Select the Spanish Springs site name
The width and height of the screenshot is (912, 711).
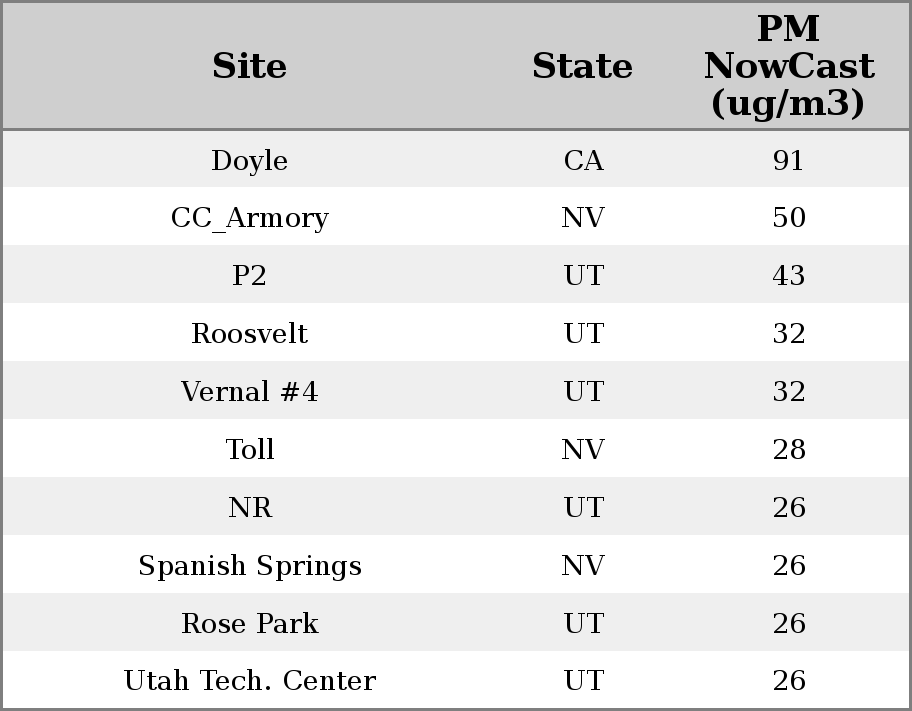pyautogui.click(x=250, y=566)
